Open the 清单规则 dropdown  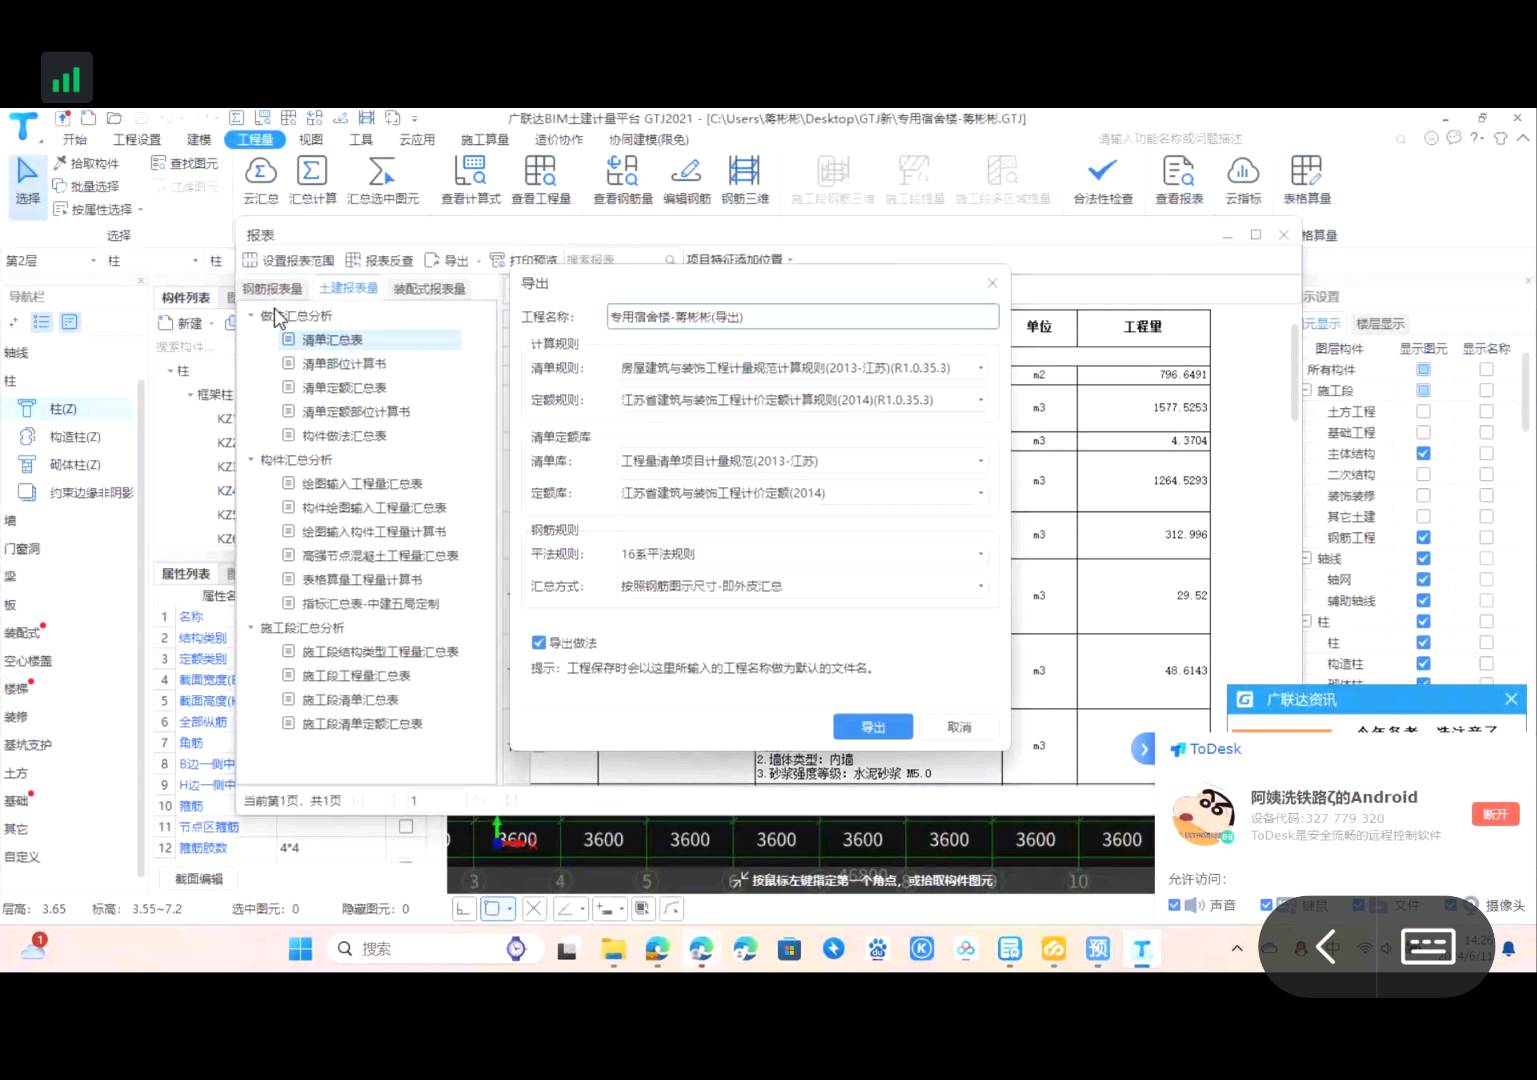click(804, 368)
